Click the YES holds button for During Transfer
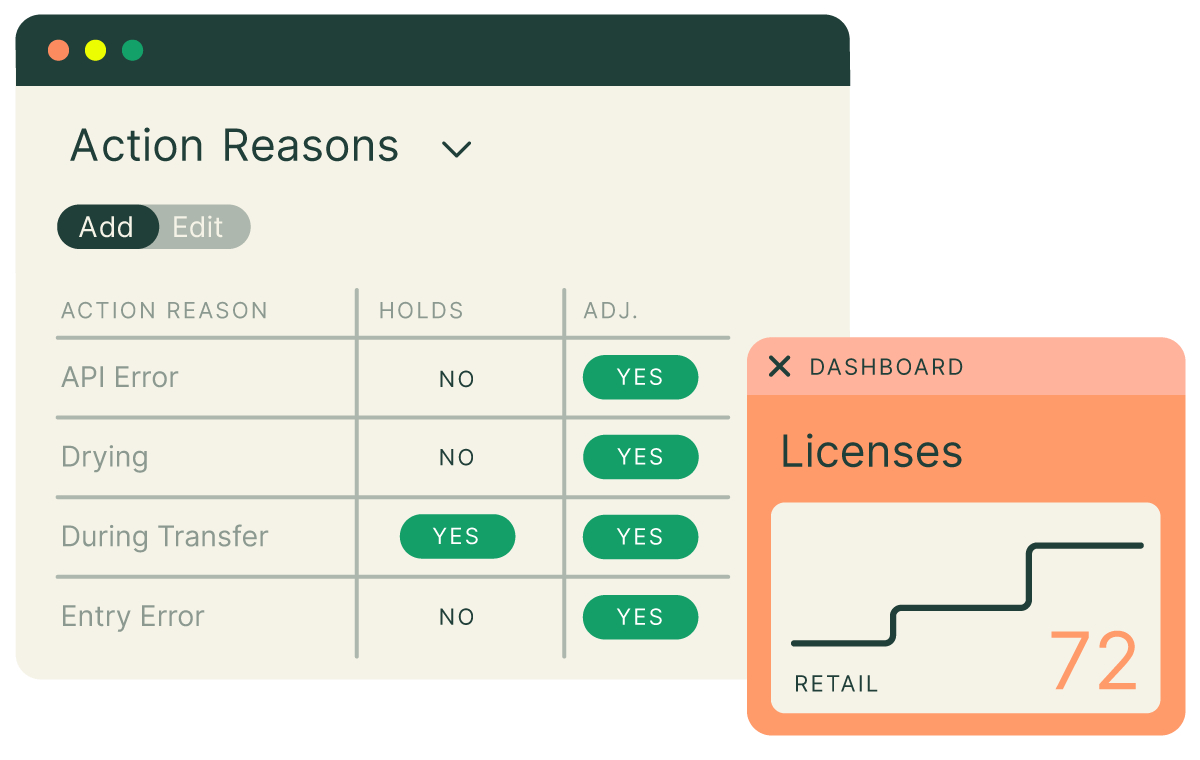The image size is (1200, 760). (457, 536)
